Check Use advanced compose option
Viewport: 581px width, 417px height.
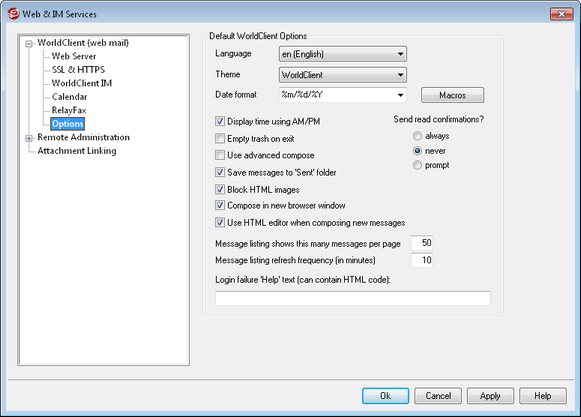pyautogui.click(x=220, y=155)
